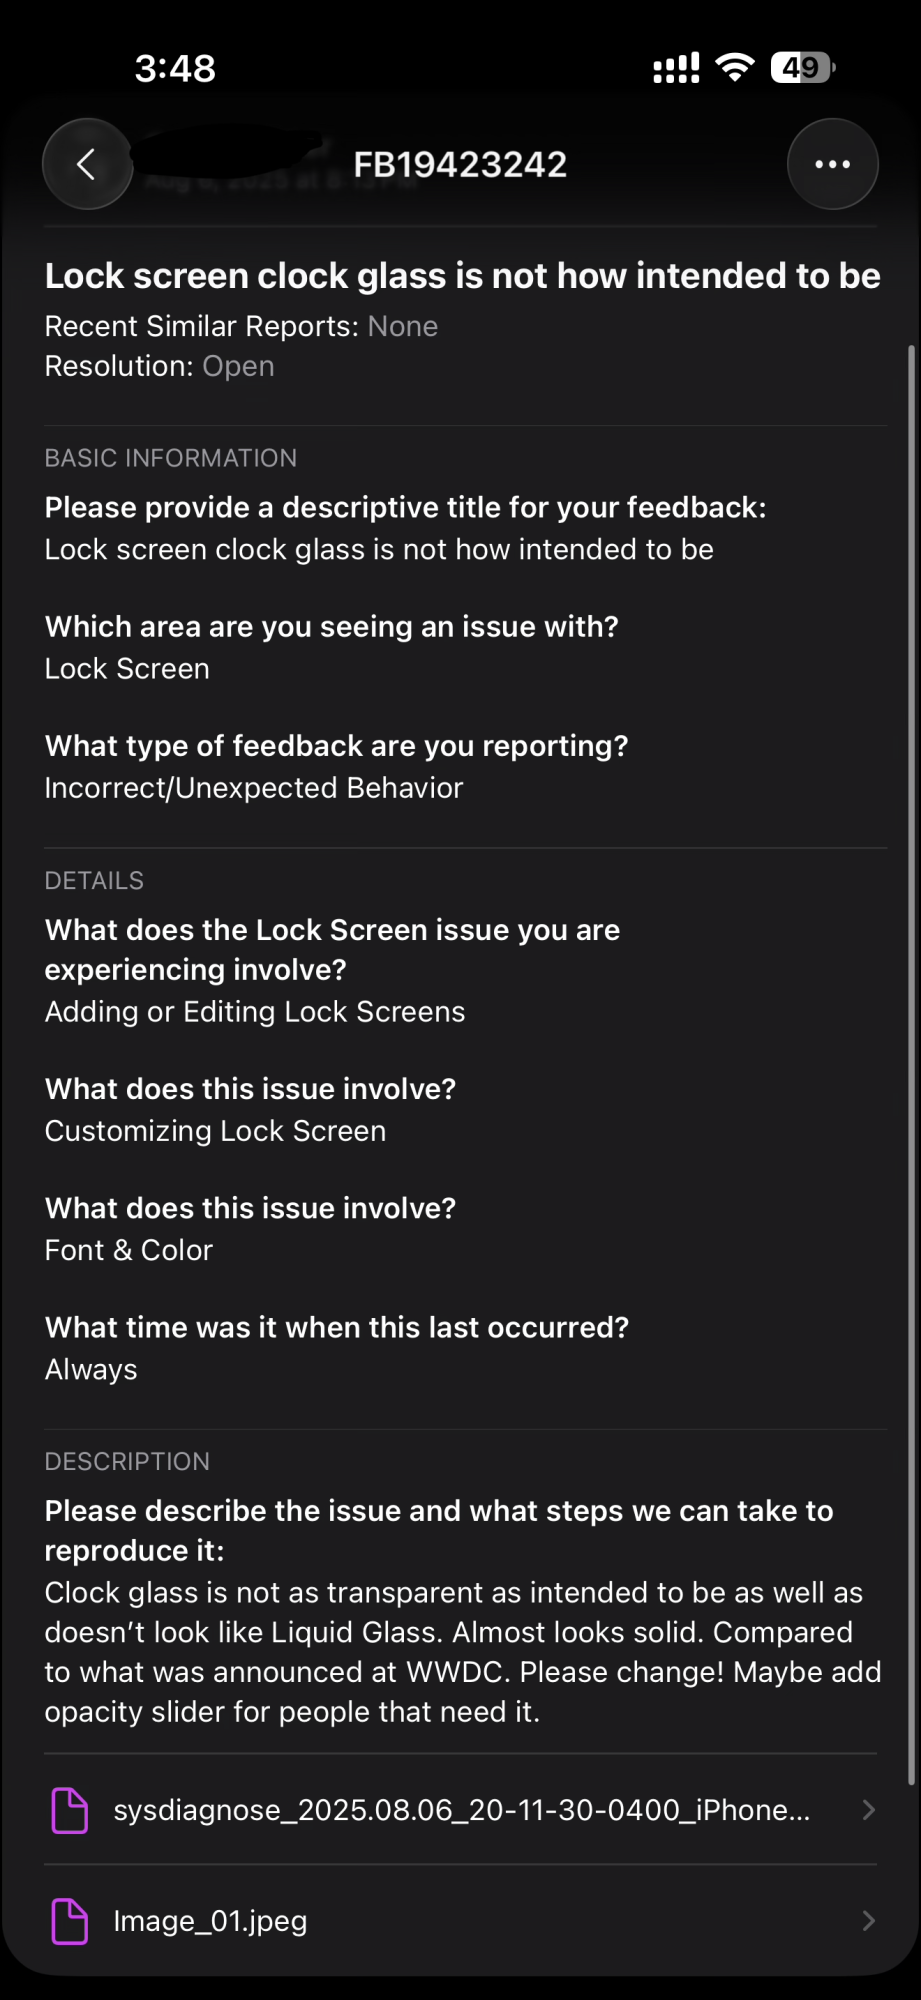This screenshot has width=921, height=2000.
Task: Tap the battery indicator in status bar
Action: tap(802, 68)
